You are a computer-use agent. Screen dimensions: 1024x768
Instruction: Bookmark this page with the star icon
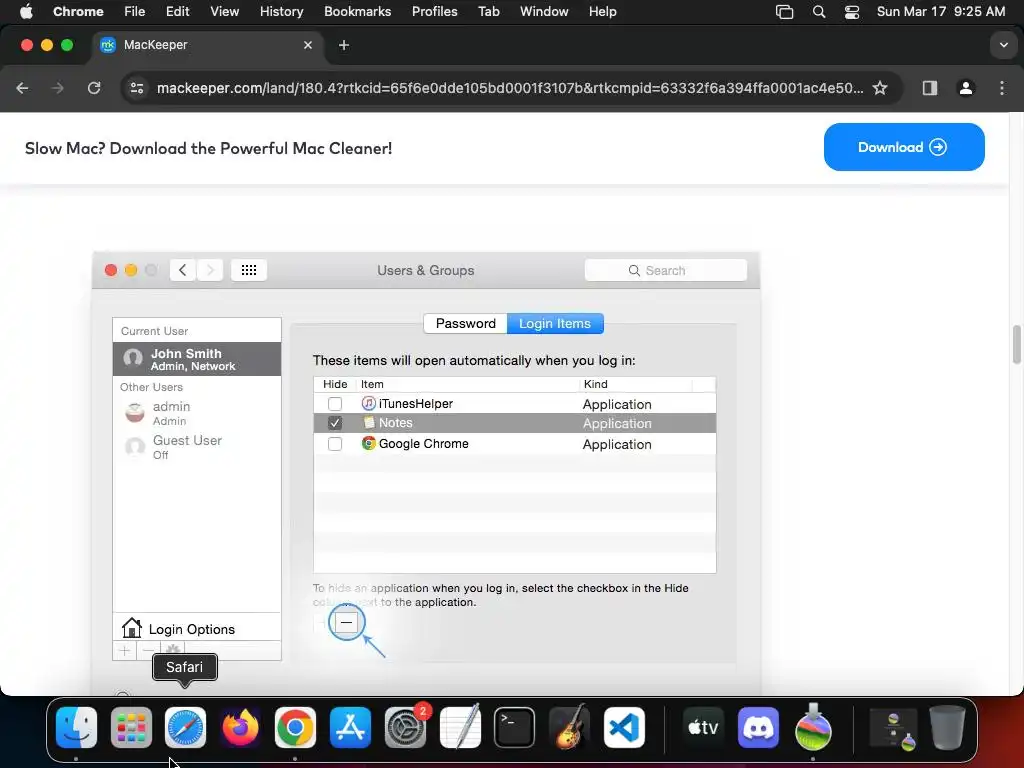point(880,88)
